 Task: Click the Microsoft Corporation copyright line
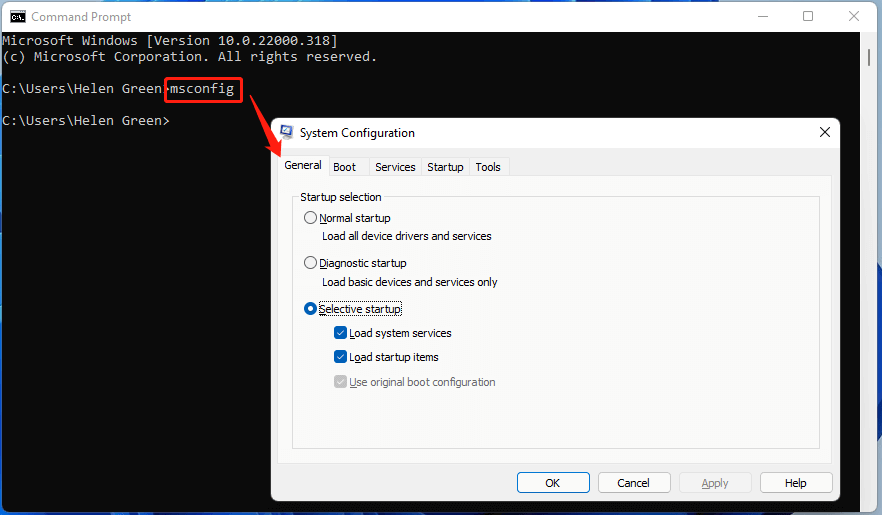click(x=189, y=57)
